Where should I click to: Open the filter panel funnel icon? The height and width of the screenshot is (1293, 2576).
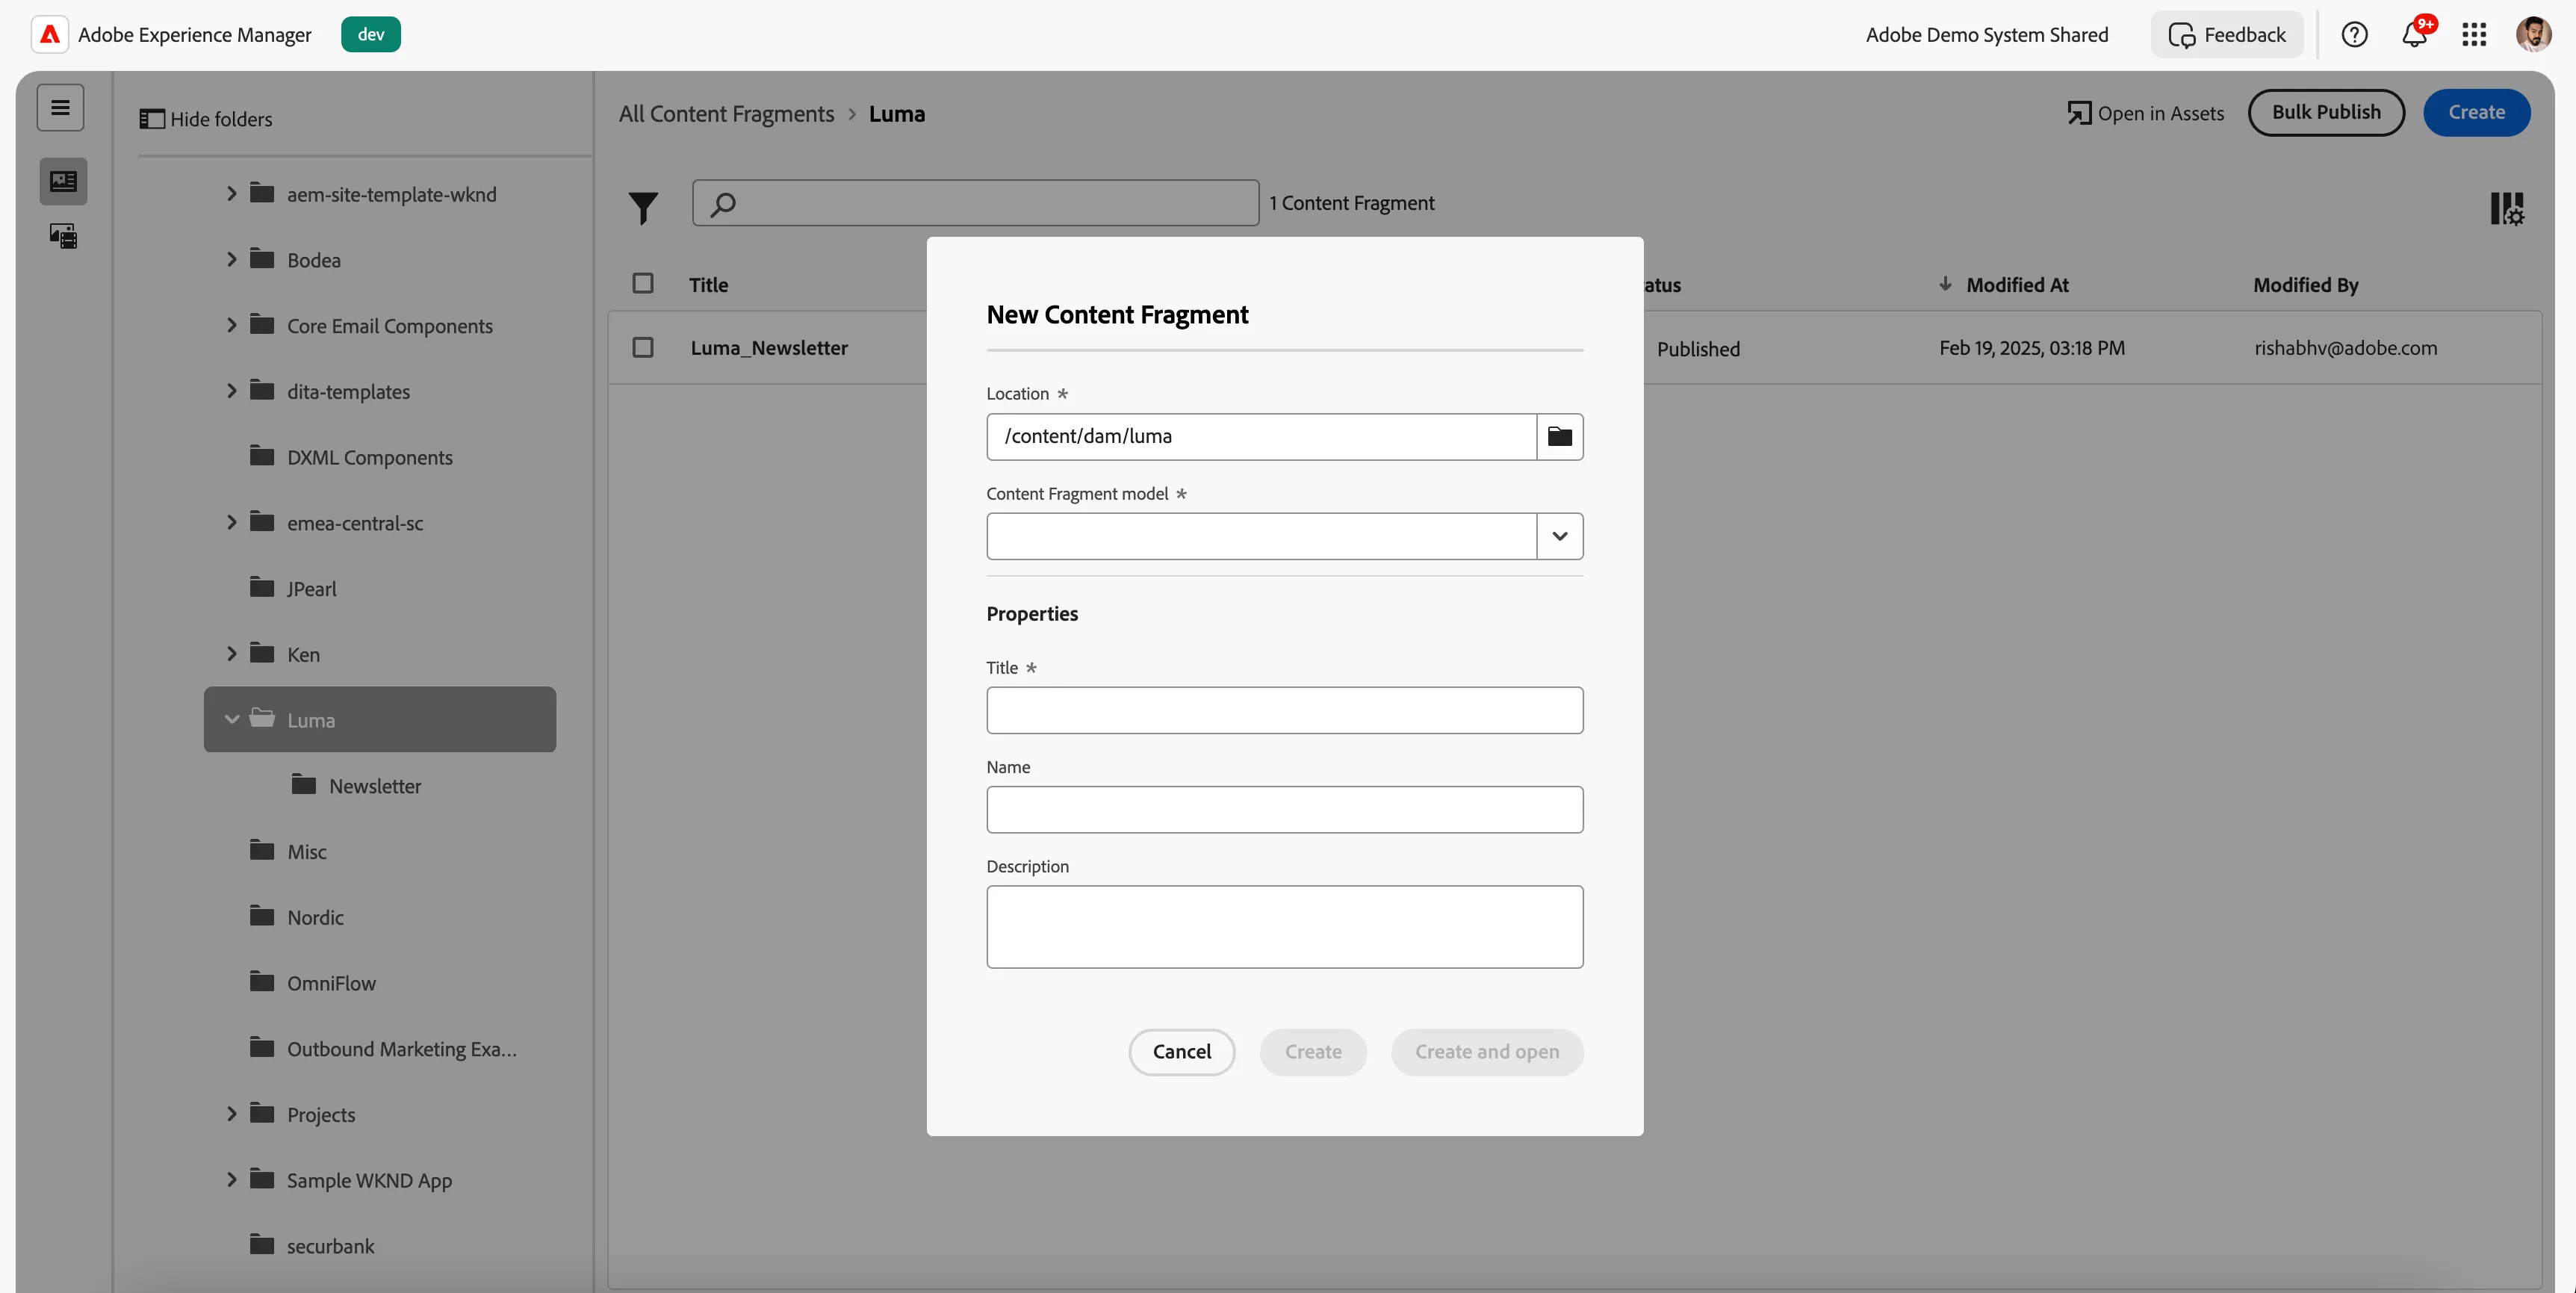pos(643,207)
